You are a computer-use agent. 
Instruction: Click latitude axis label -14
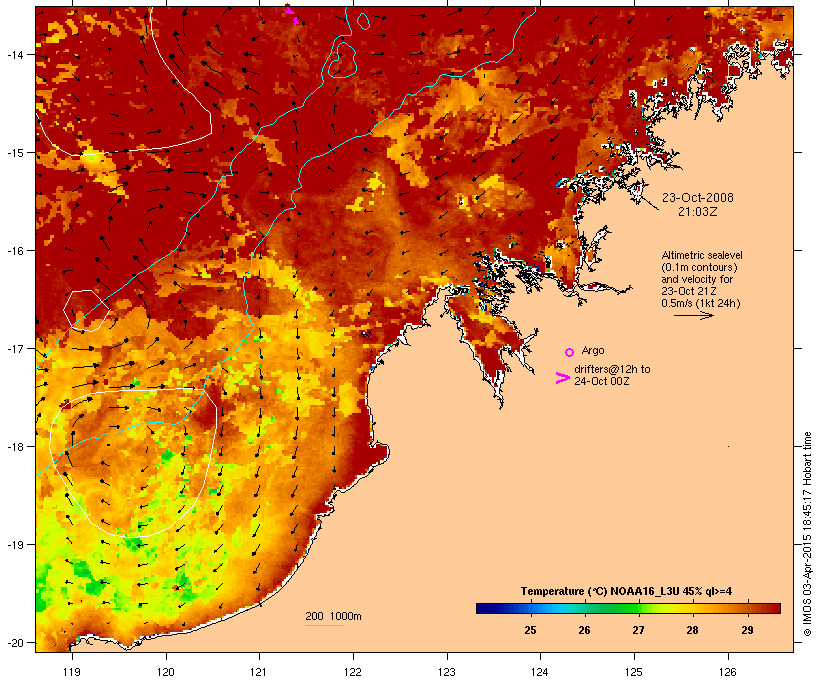(x=15, y=54)
